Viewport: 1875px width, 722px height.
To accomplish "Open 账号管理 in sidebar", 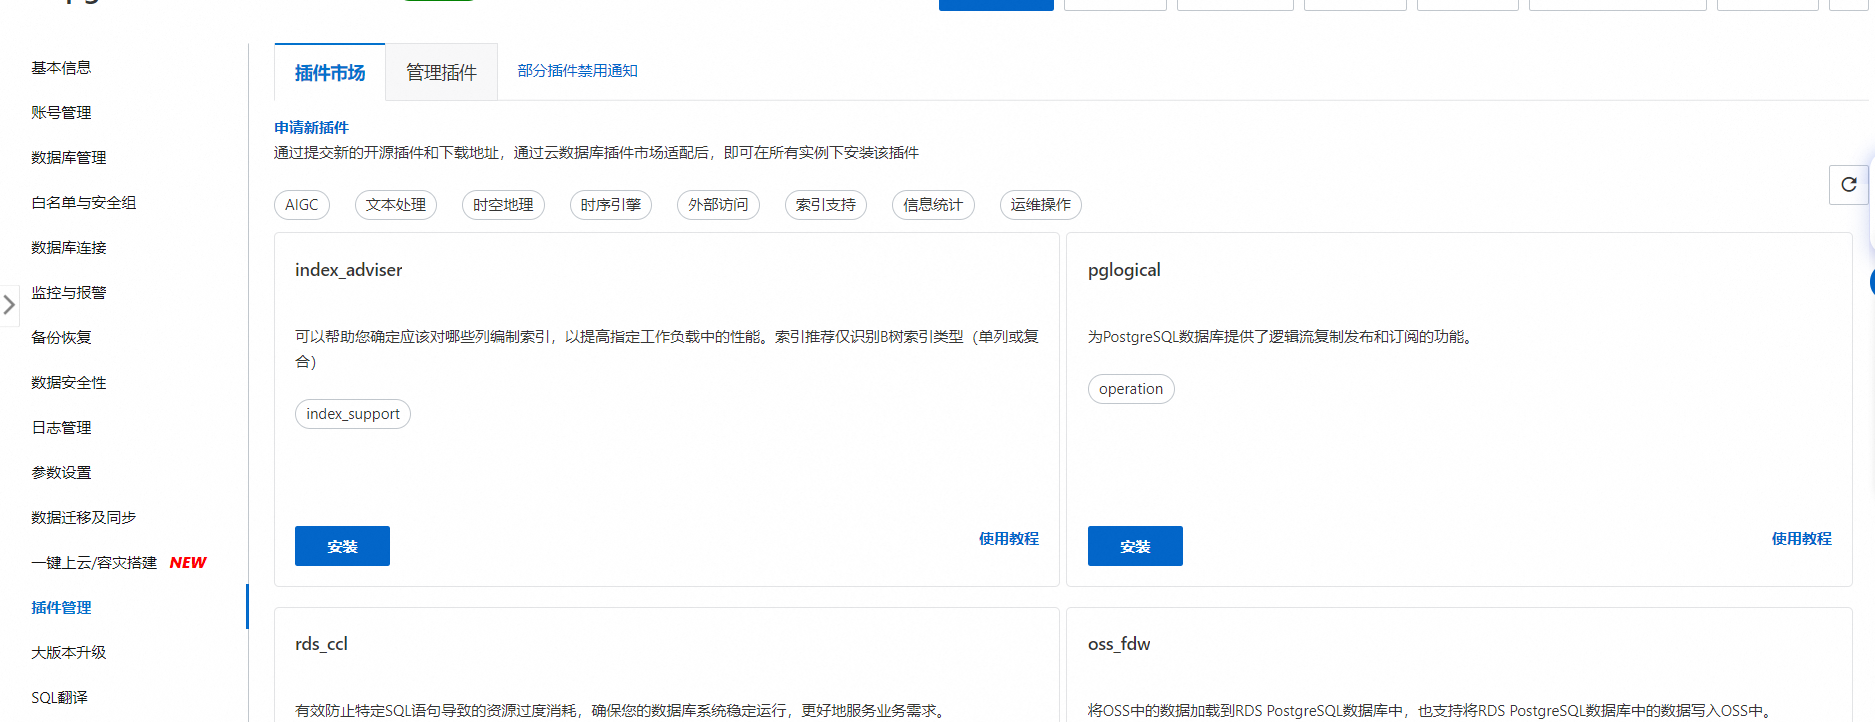I will click(x=61, y=112).
